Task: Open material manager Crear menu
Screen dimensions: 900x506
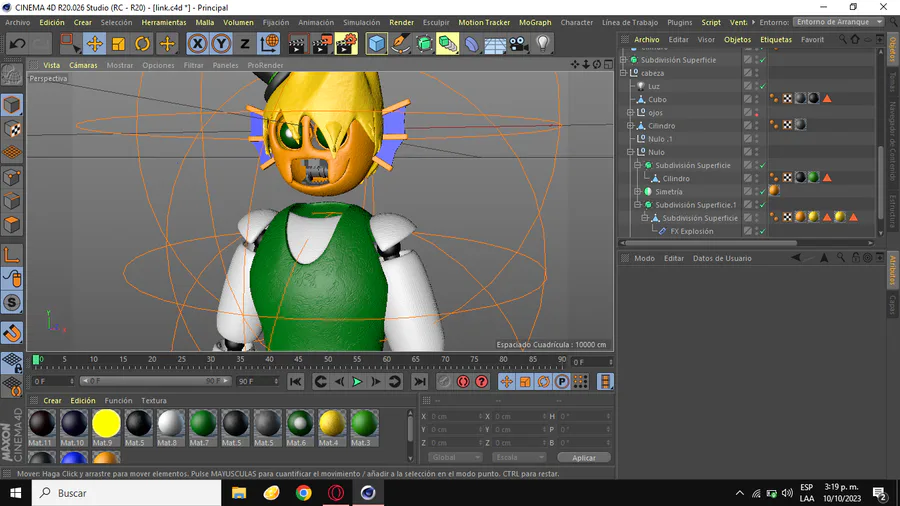Action: pyautogui.click(x=52, y=400)
